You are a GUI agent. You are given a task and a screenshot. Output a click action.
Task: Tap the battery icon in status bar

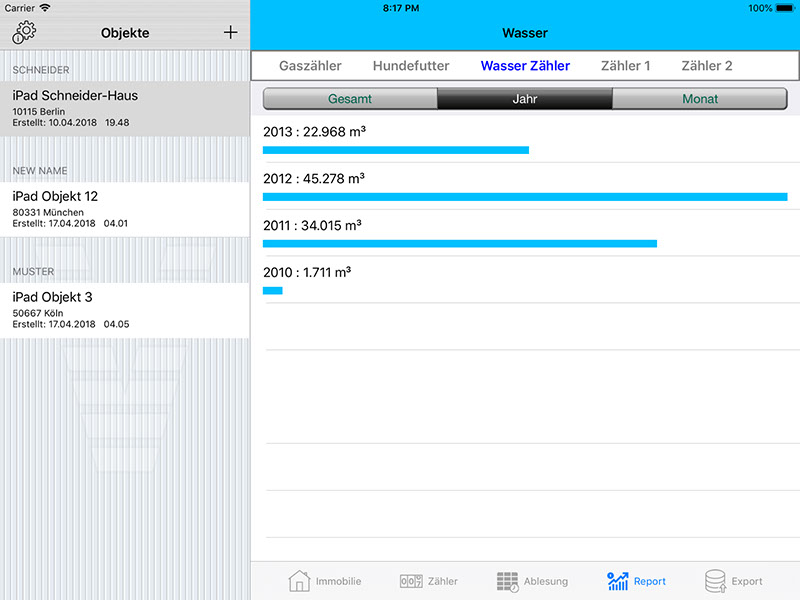[786, 8]
